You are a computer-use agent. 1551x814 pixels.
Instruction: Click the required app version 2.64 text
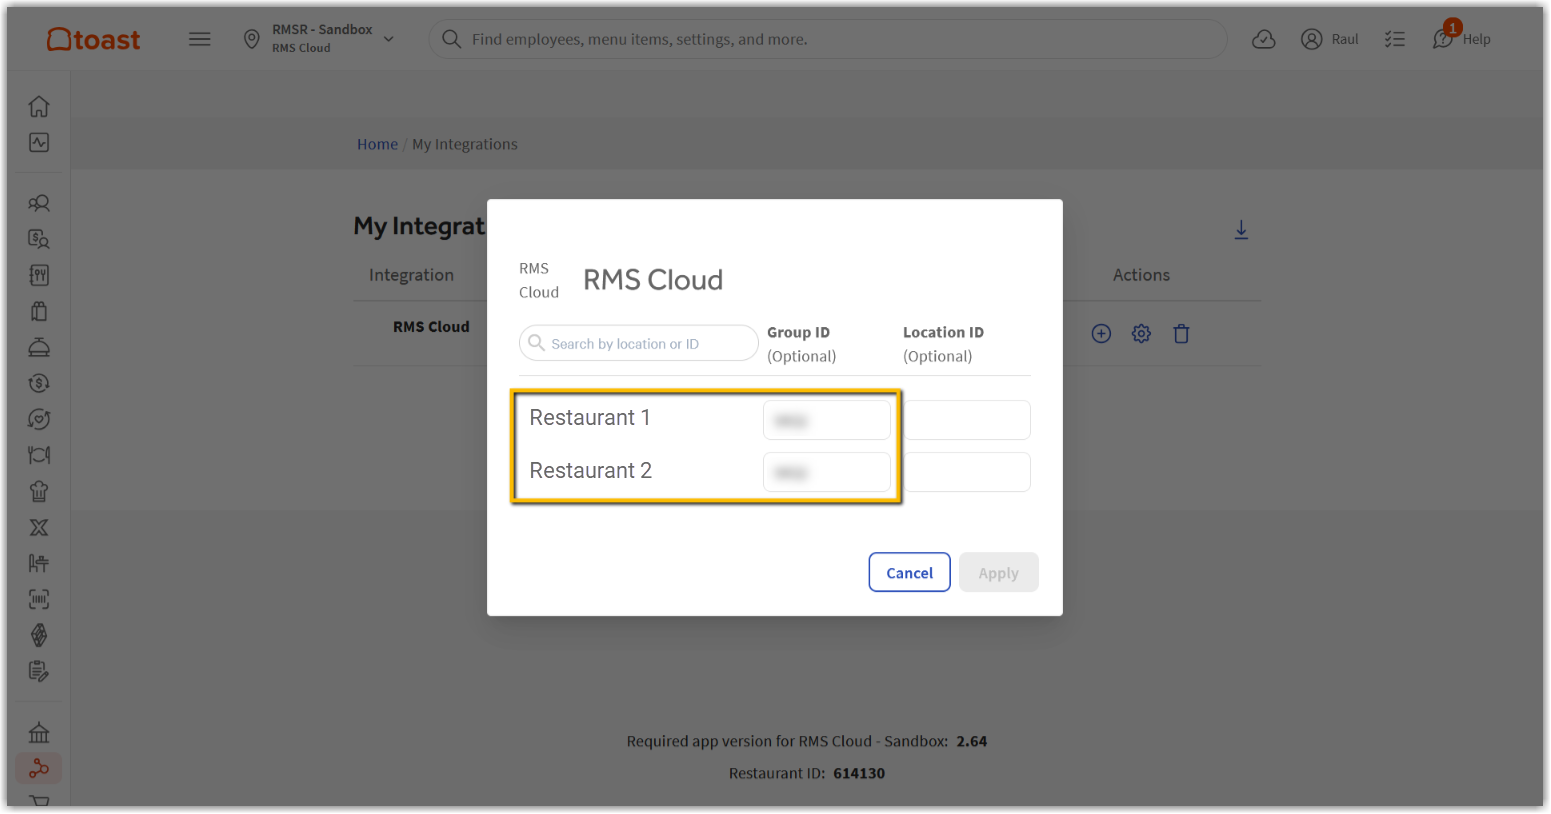coord(807,741)
